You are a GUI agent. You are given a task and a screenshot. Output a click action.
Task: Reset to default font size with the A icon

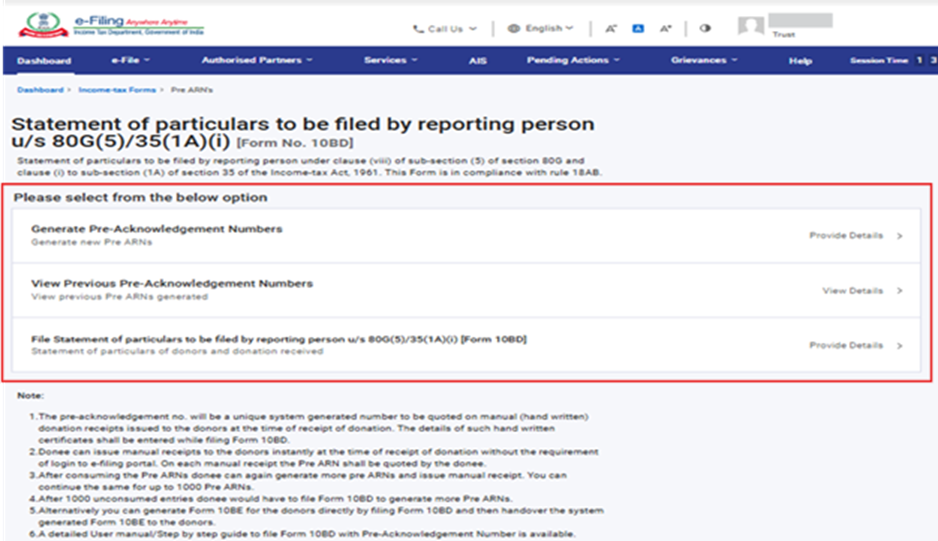tap(638, 28)
